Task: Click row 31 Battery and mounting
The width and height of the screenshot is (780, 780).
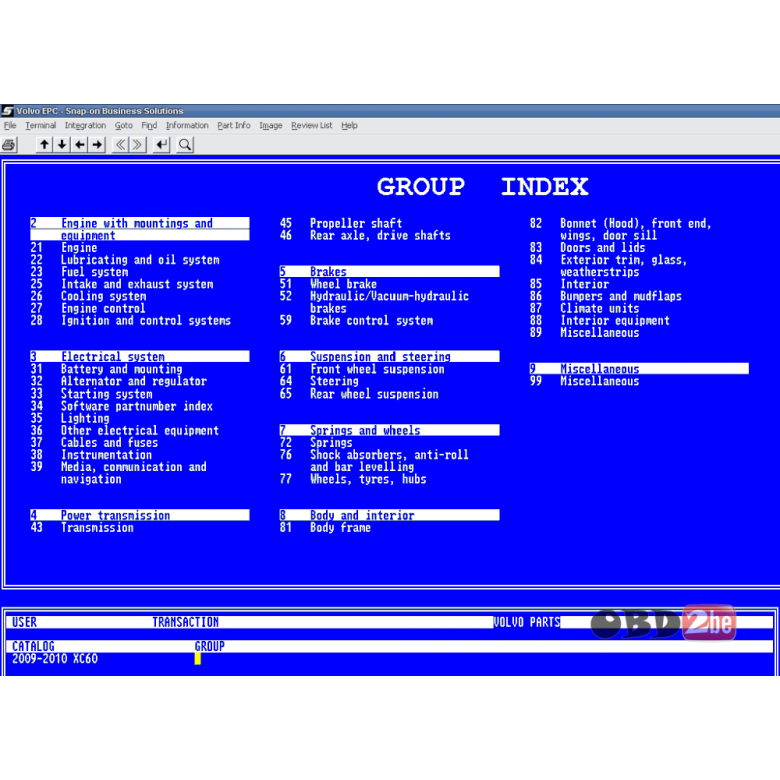Action: 106,369
